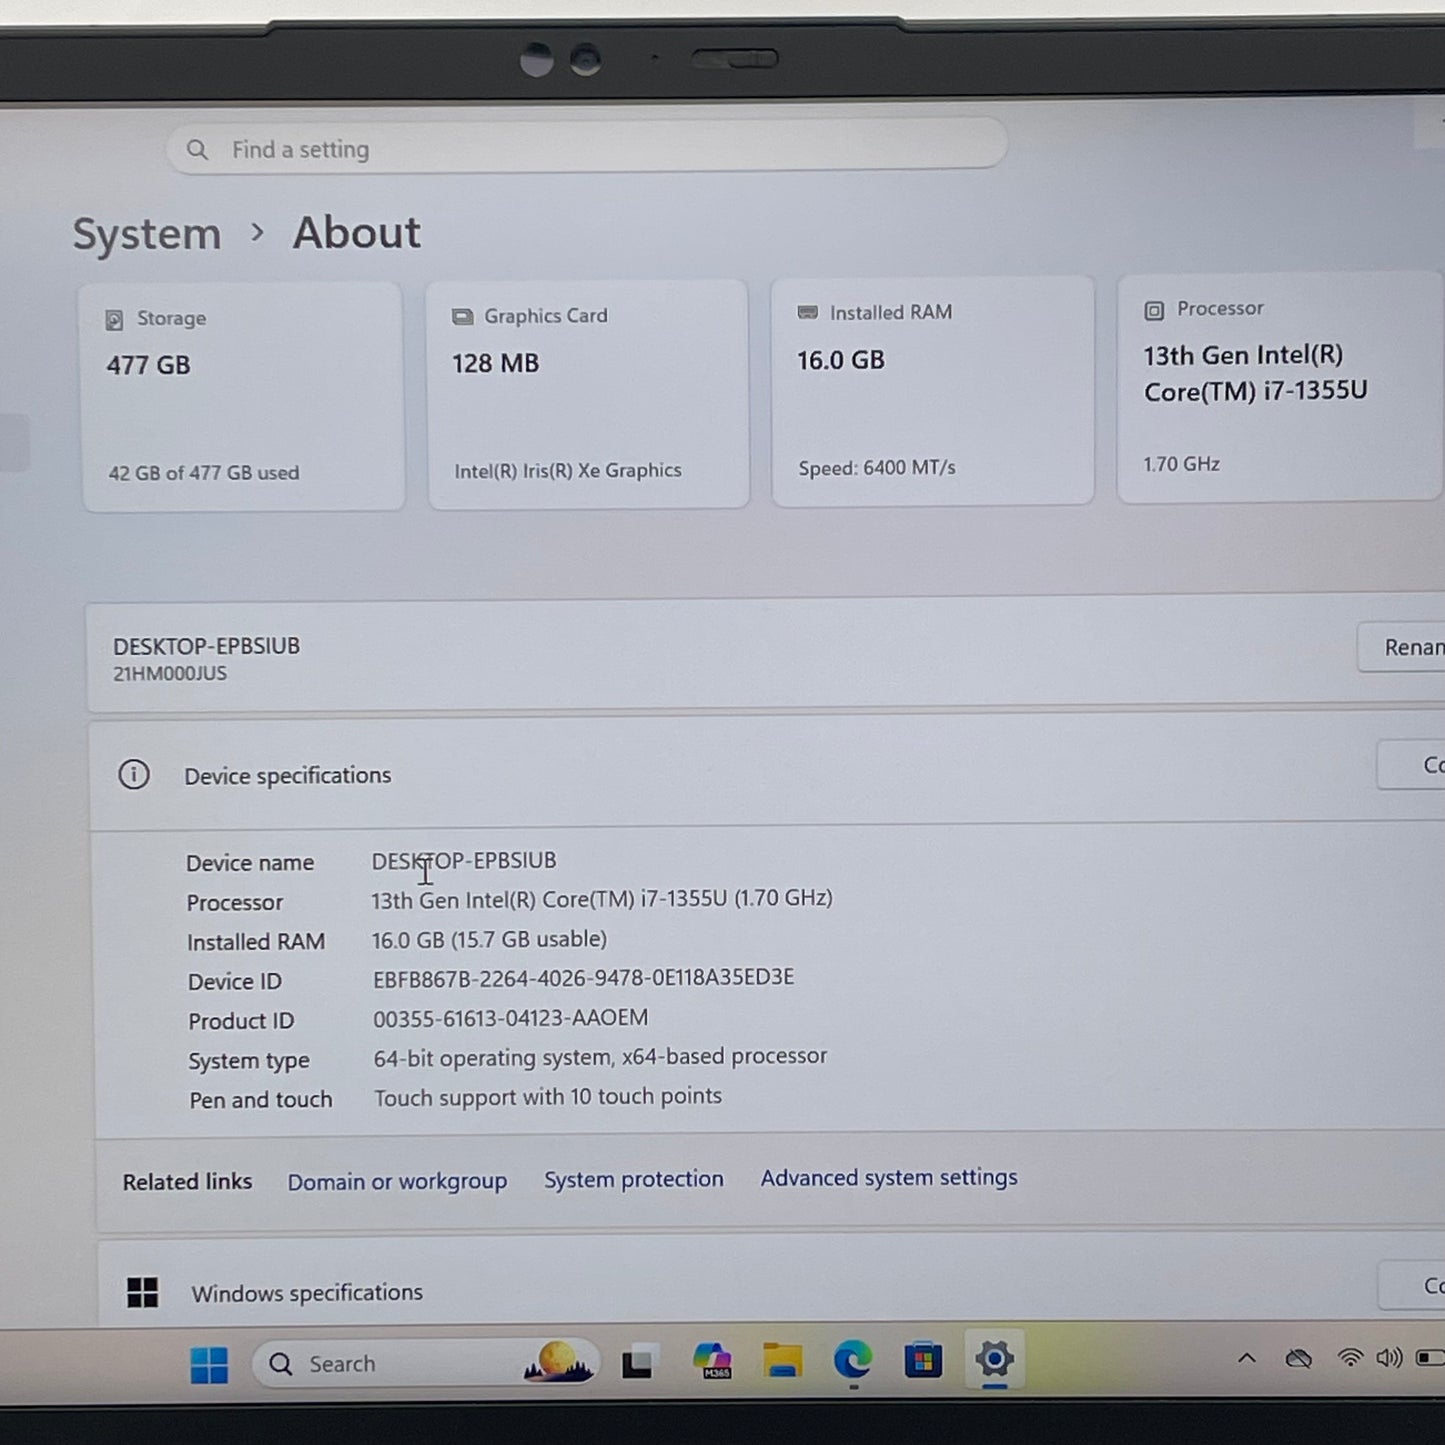Click the Find a setting search field
The height and width of the screenshot is (1445, 1445).
[x=587, y=147]
